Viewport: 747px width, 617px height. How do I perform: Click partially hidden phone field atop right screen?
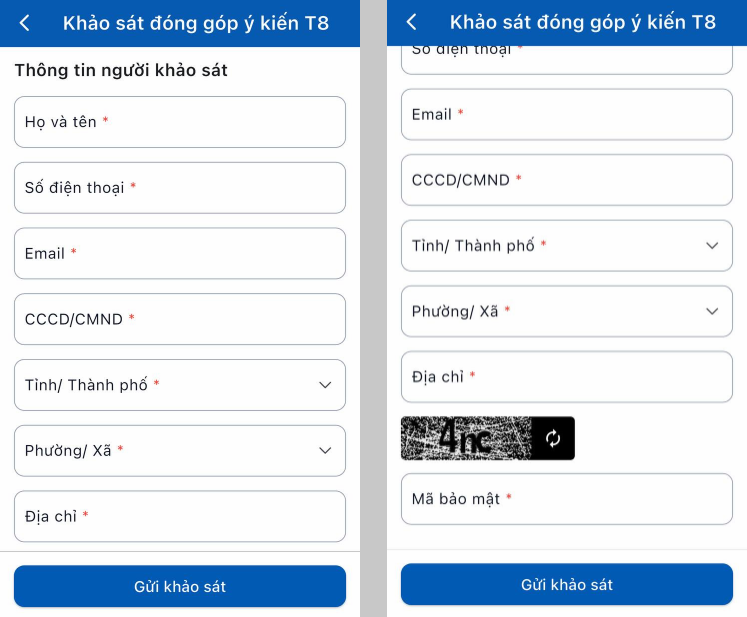pyautogui.click(x=566, y=58)
